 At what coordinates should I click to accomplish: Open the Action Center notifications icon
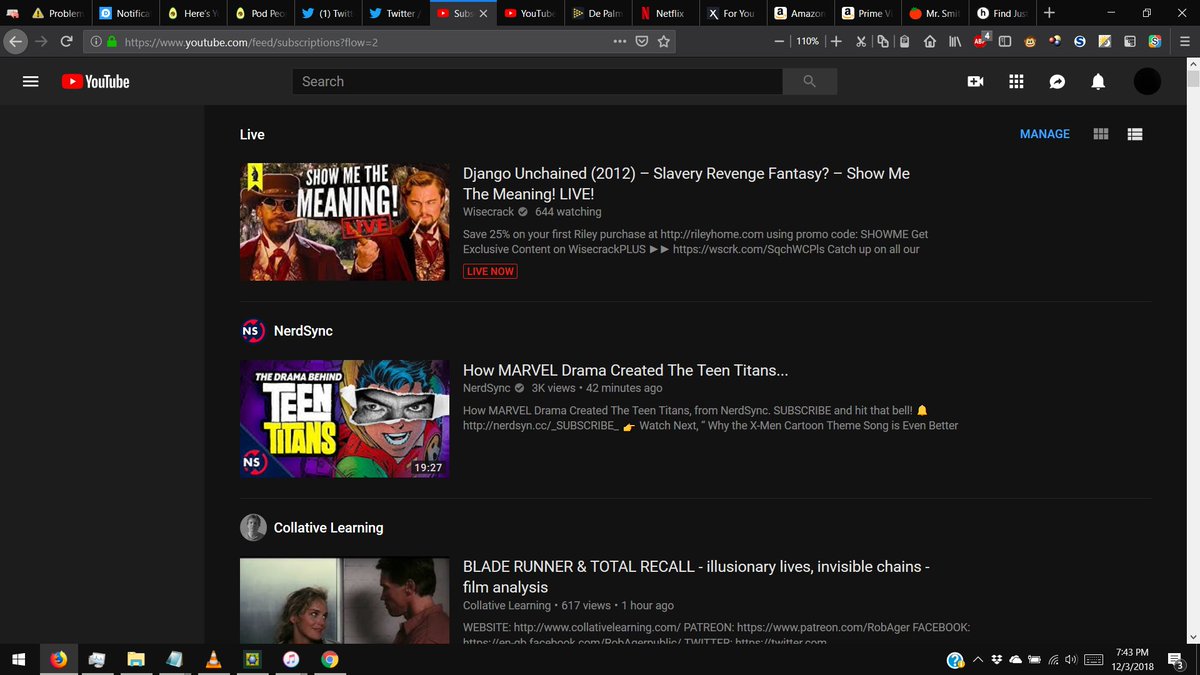tap(1176, 660)
